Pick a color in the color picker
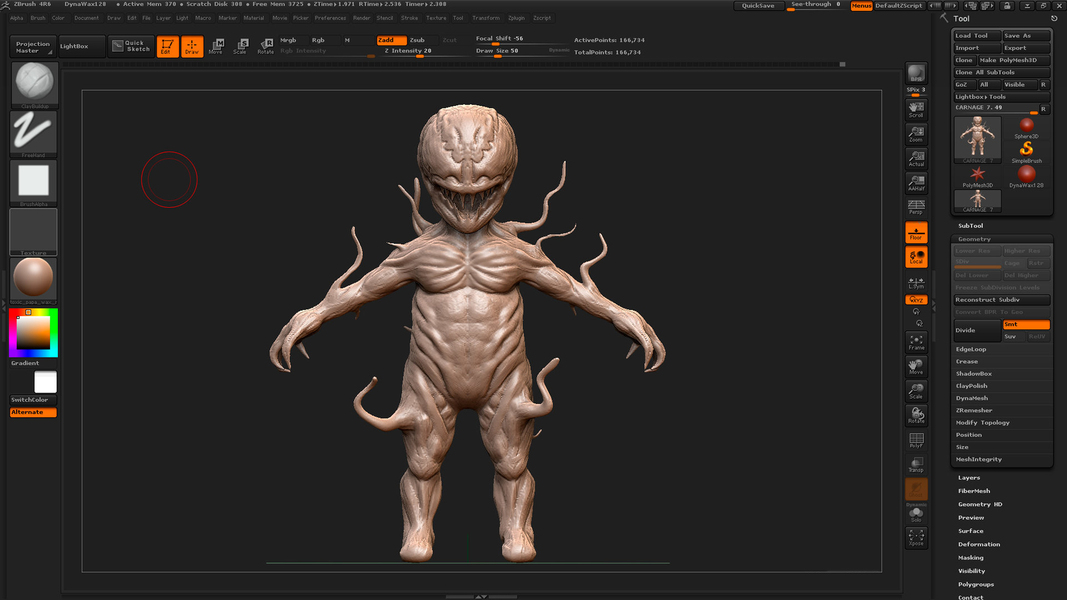 33,333
